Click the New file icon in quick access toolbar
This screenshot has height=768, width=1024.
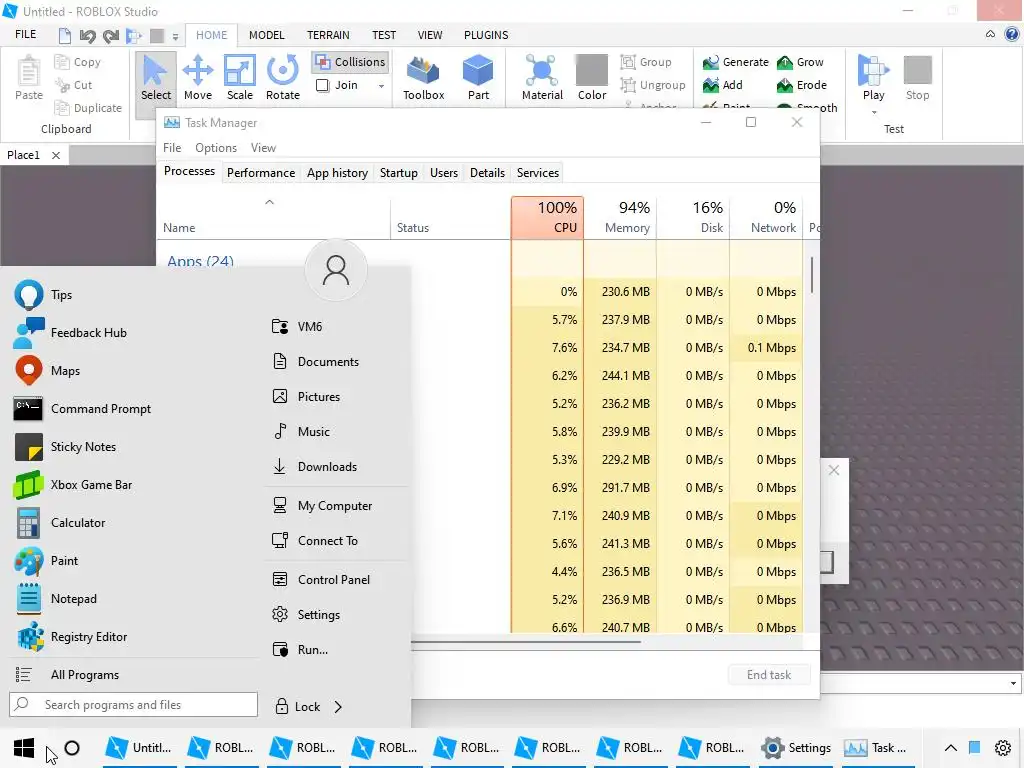[x=65, y=36]
